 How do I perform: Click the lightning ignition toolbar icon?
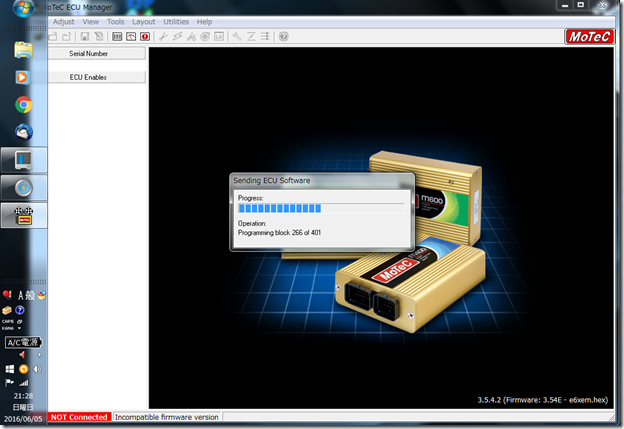click(x=177, y=37)
